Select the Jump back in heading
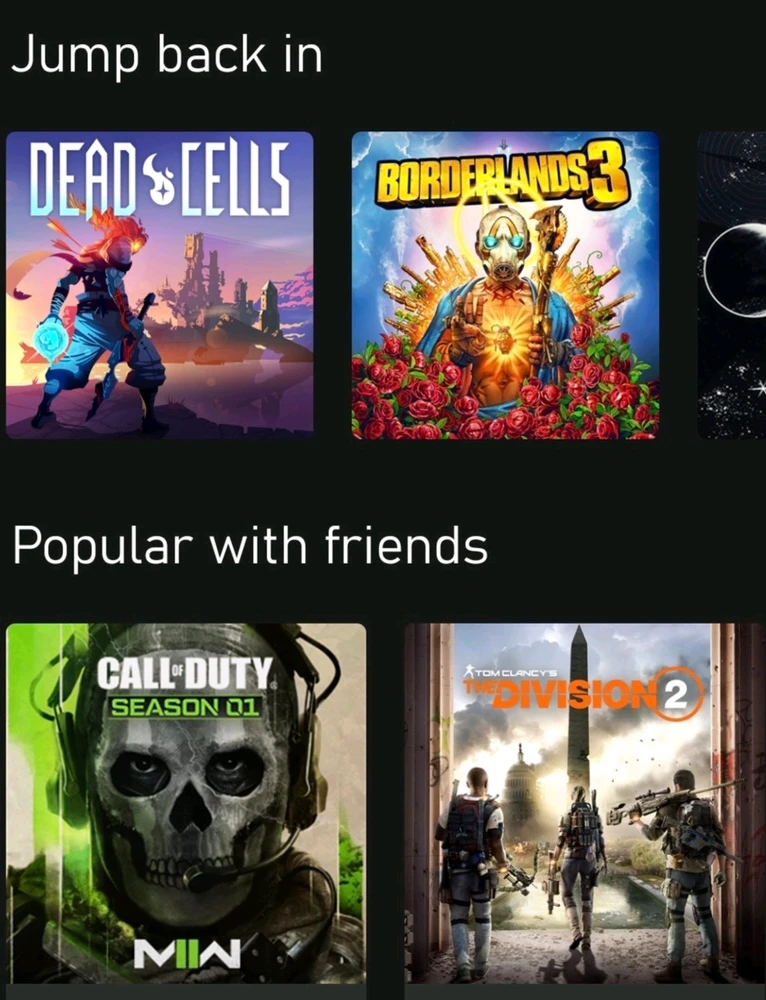 tap(167, 57)
